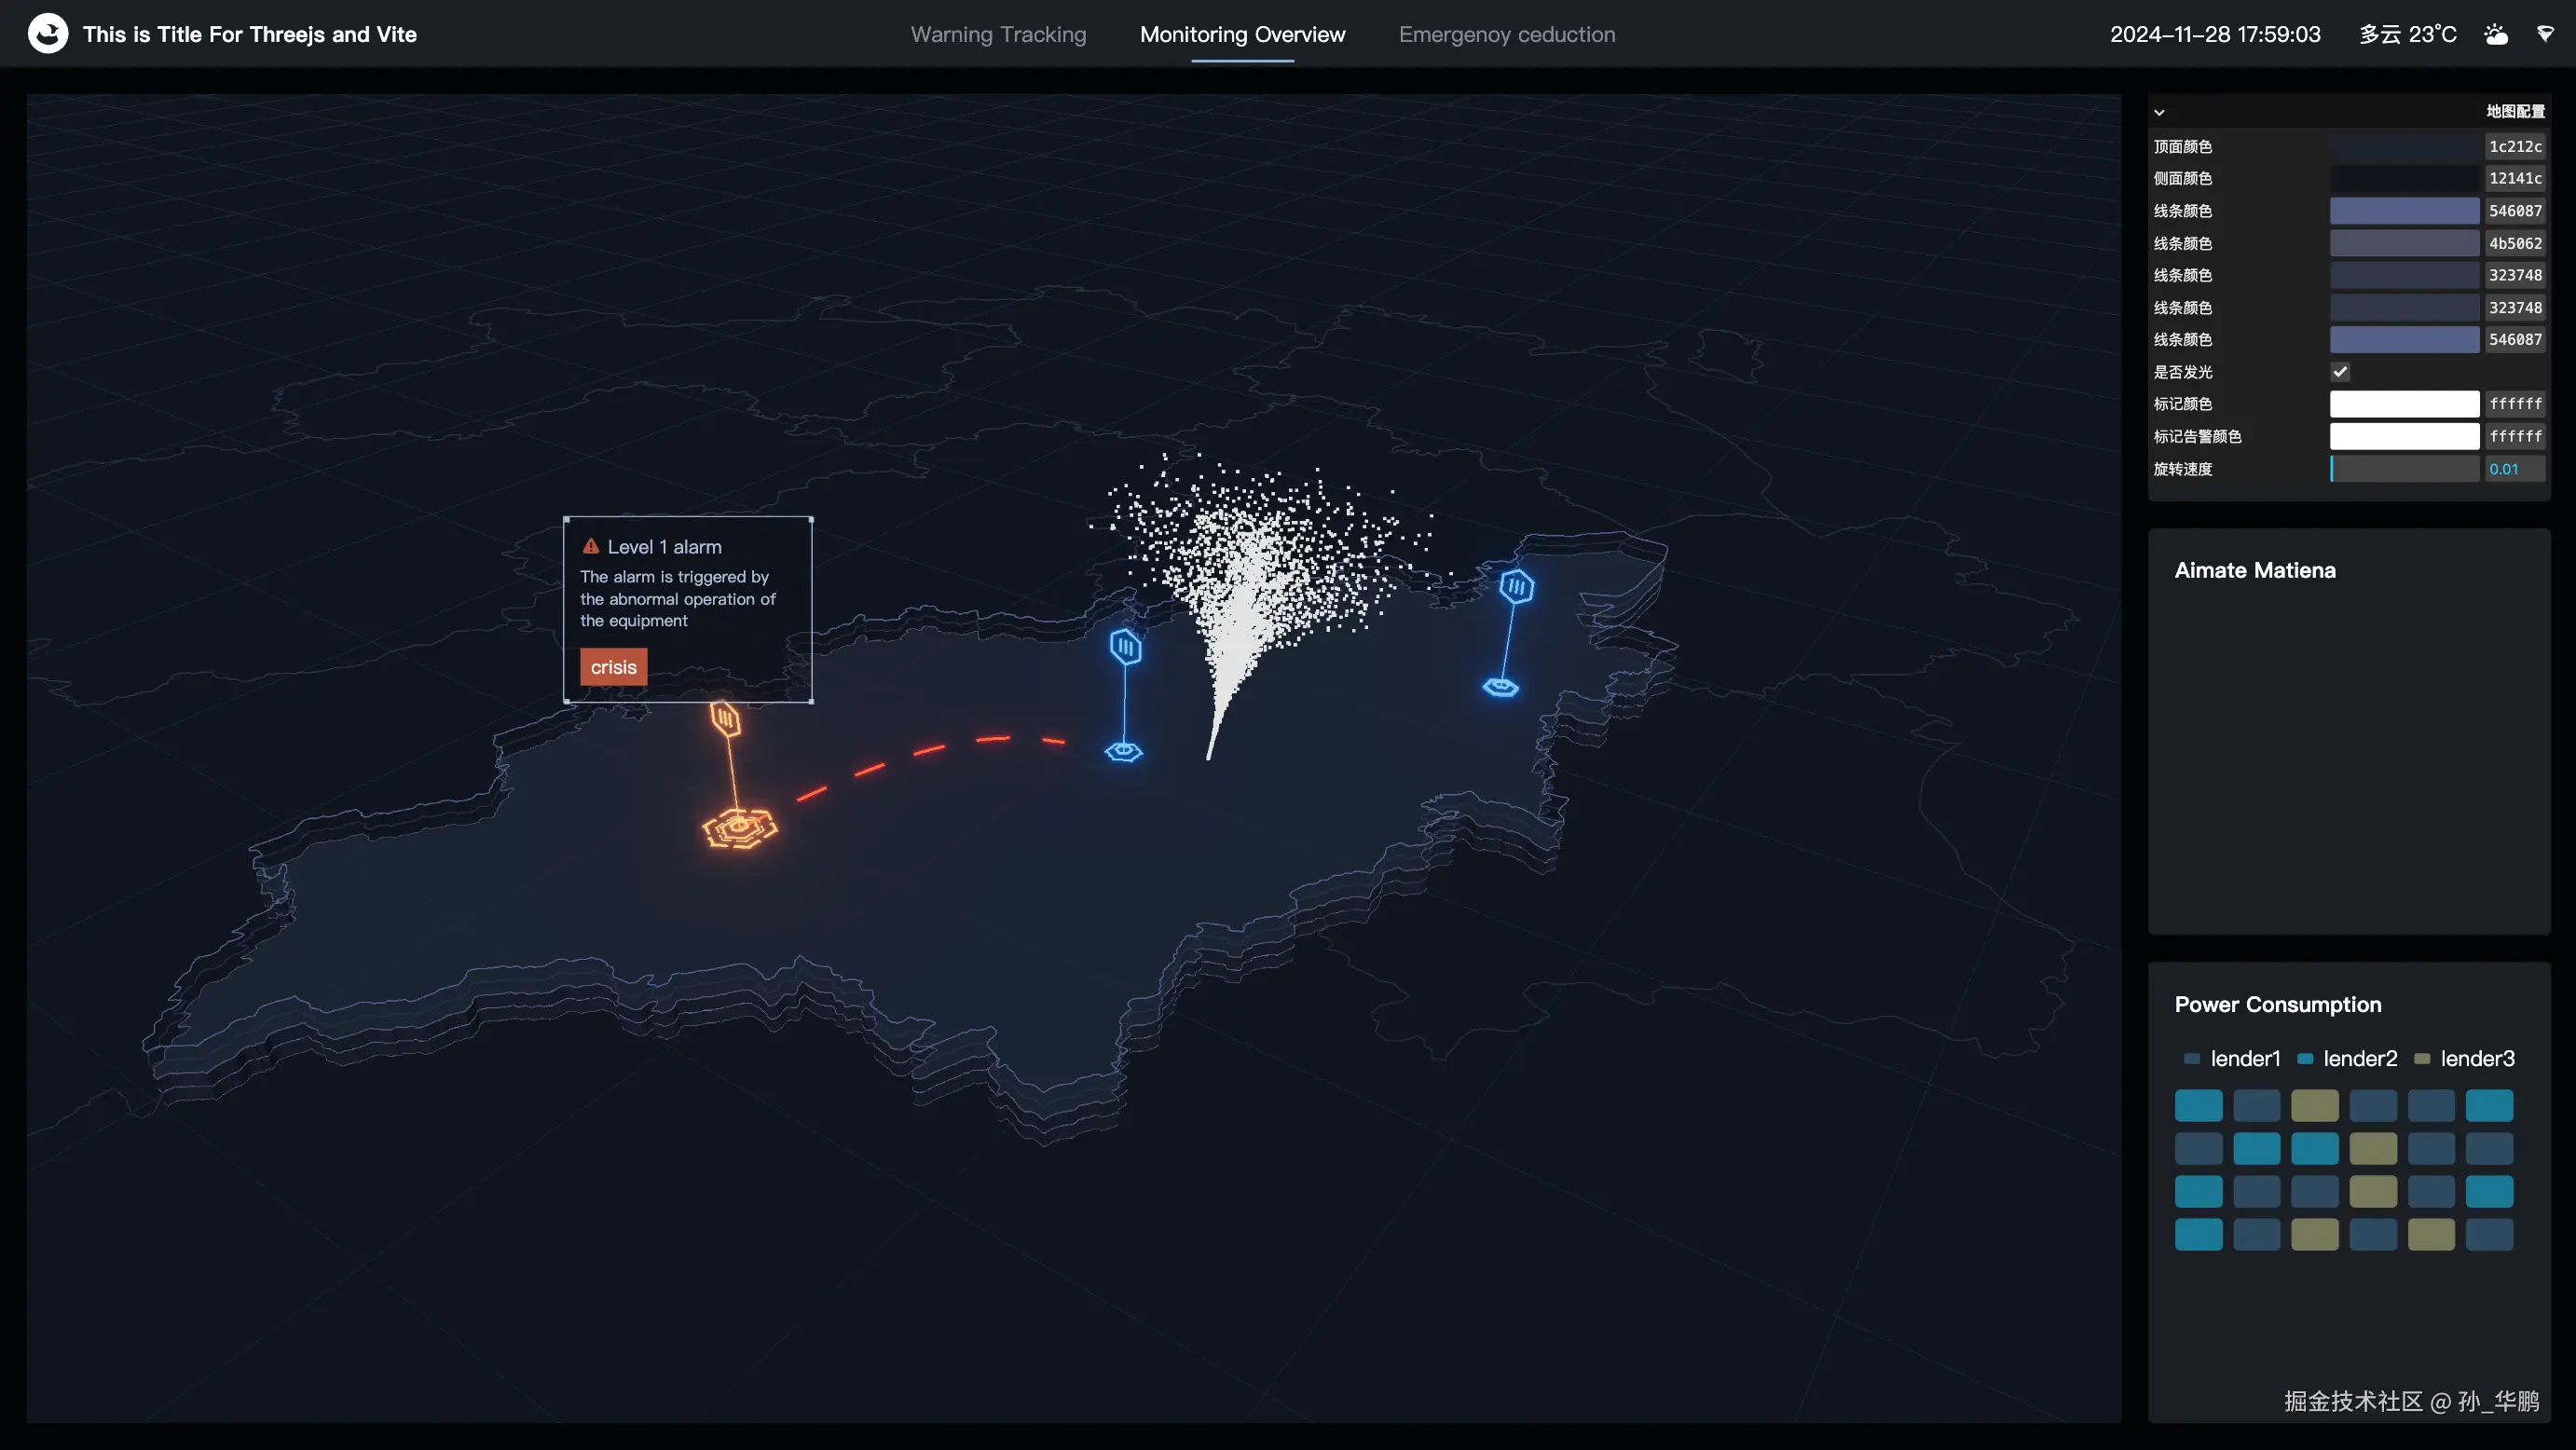
Task: Click the right-side blue hexagon map marker
Action: click(x=1516, y=587)
